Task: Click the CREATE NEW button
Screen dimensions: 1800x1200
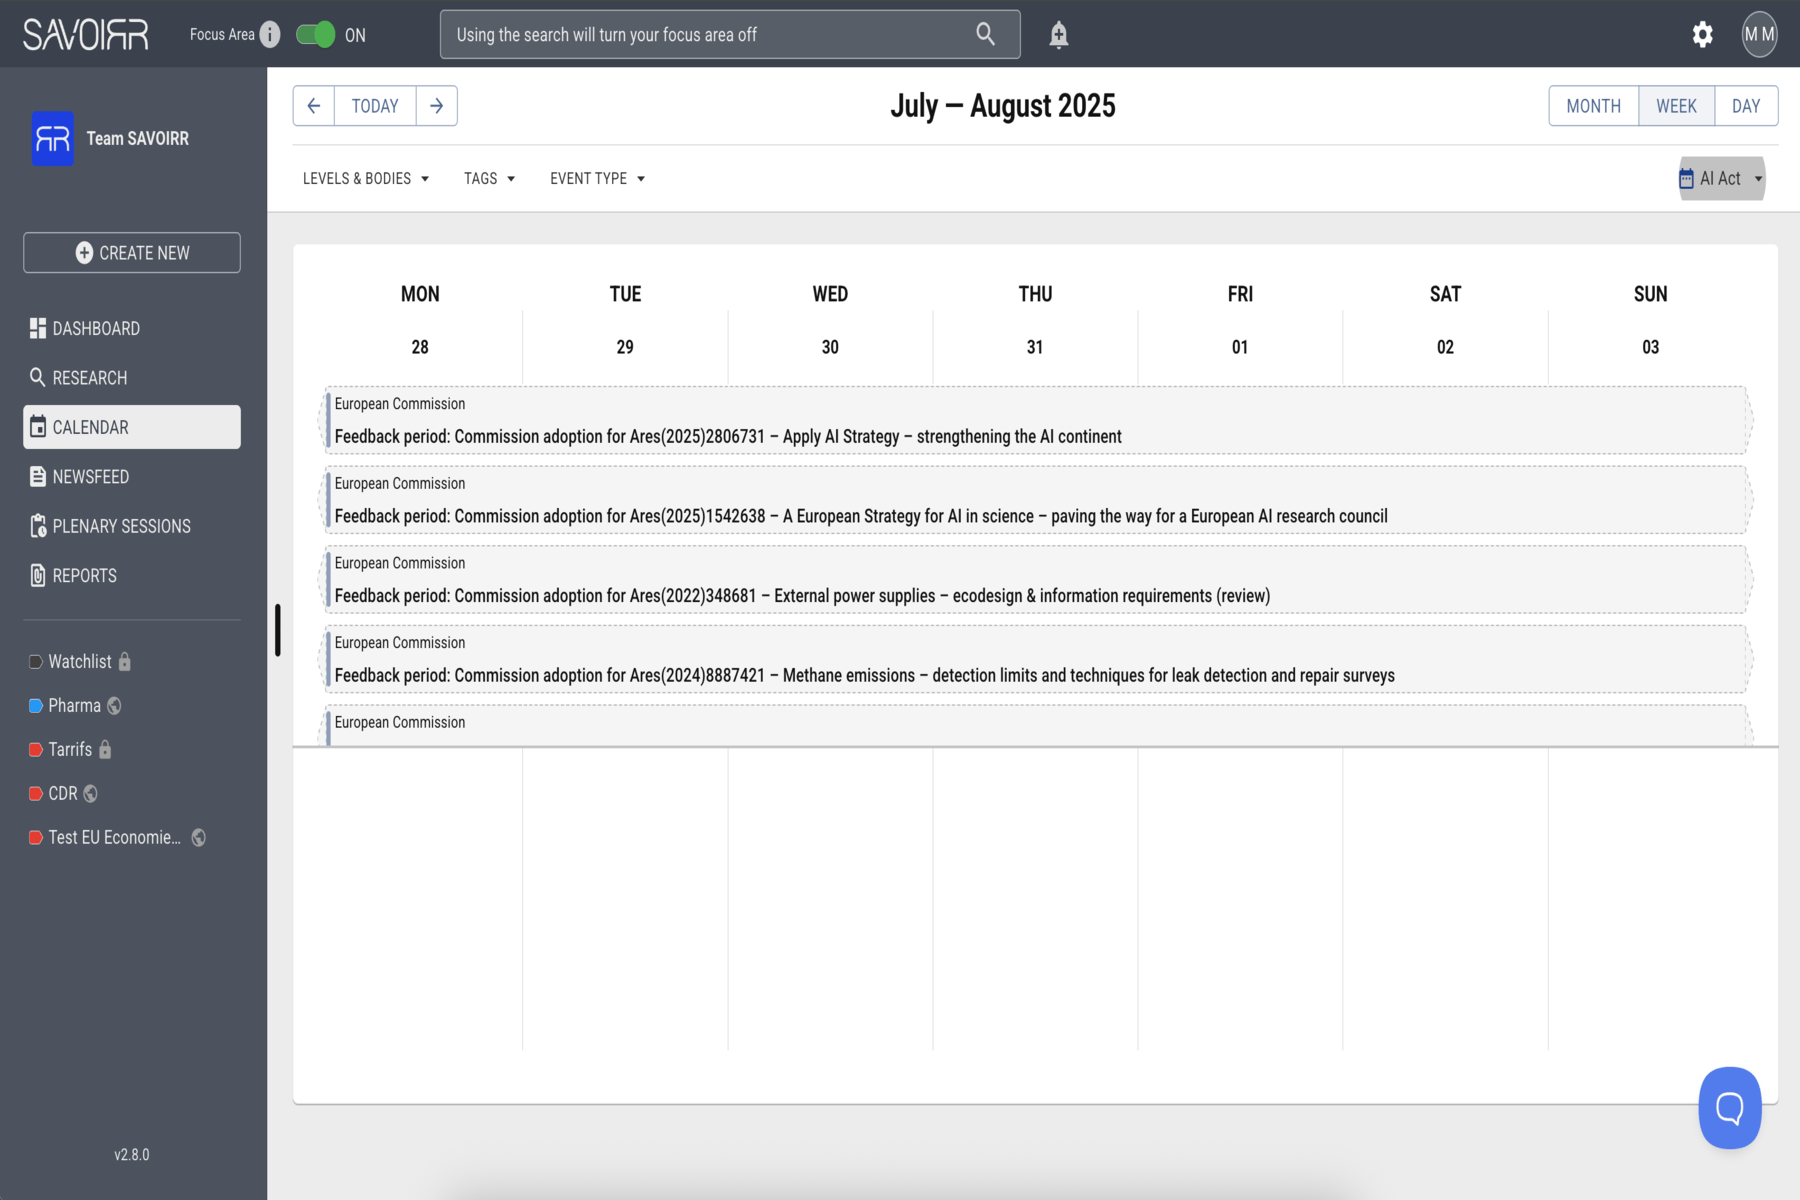Action: pos(132,253)
